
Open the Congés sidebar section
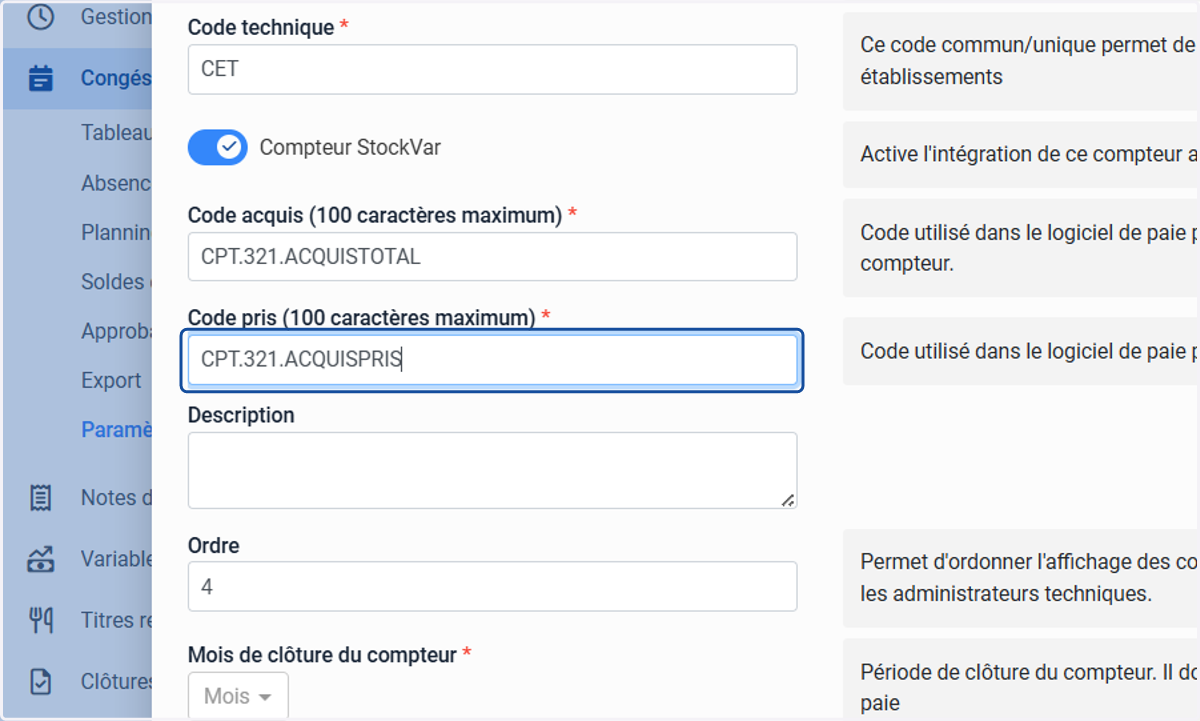pos(76,78)
